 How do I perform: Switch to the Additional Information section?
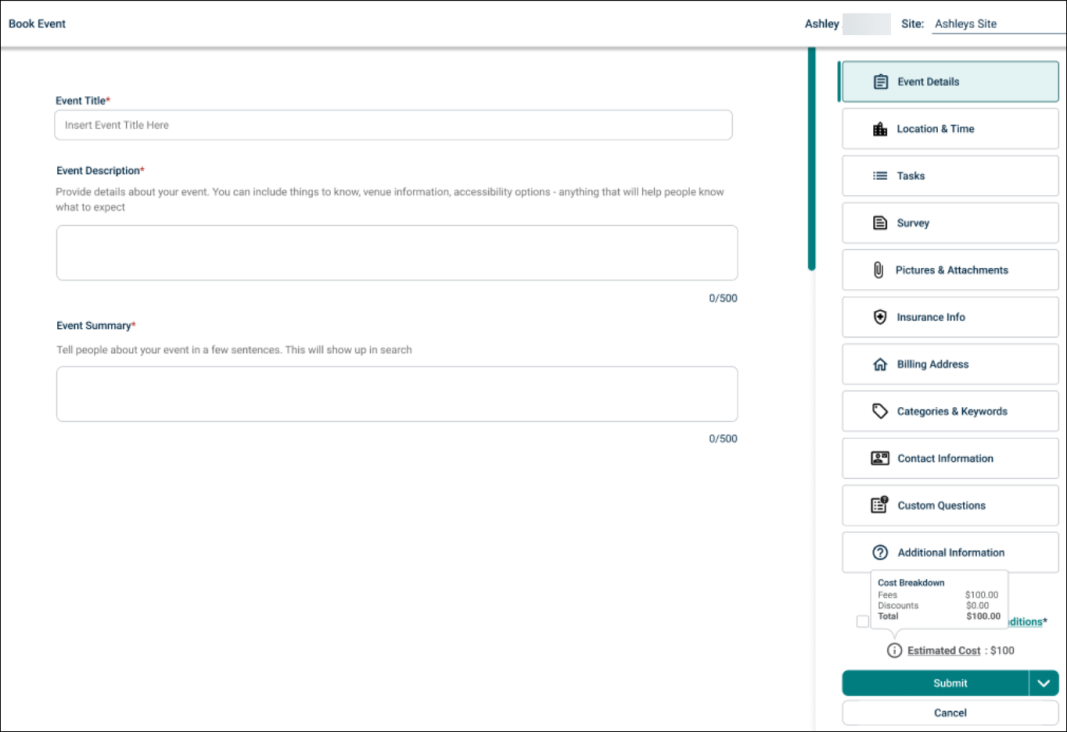click(x=949, y=552)
